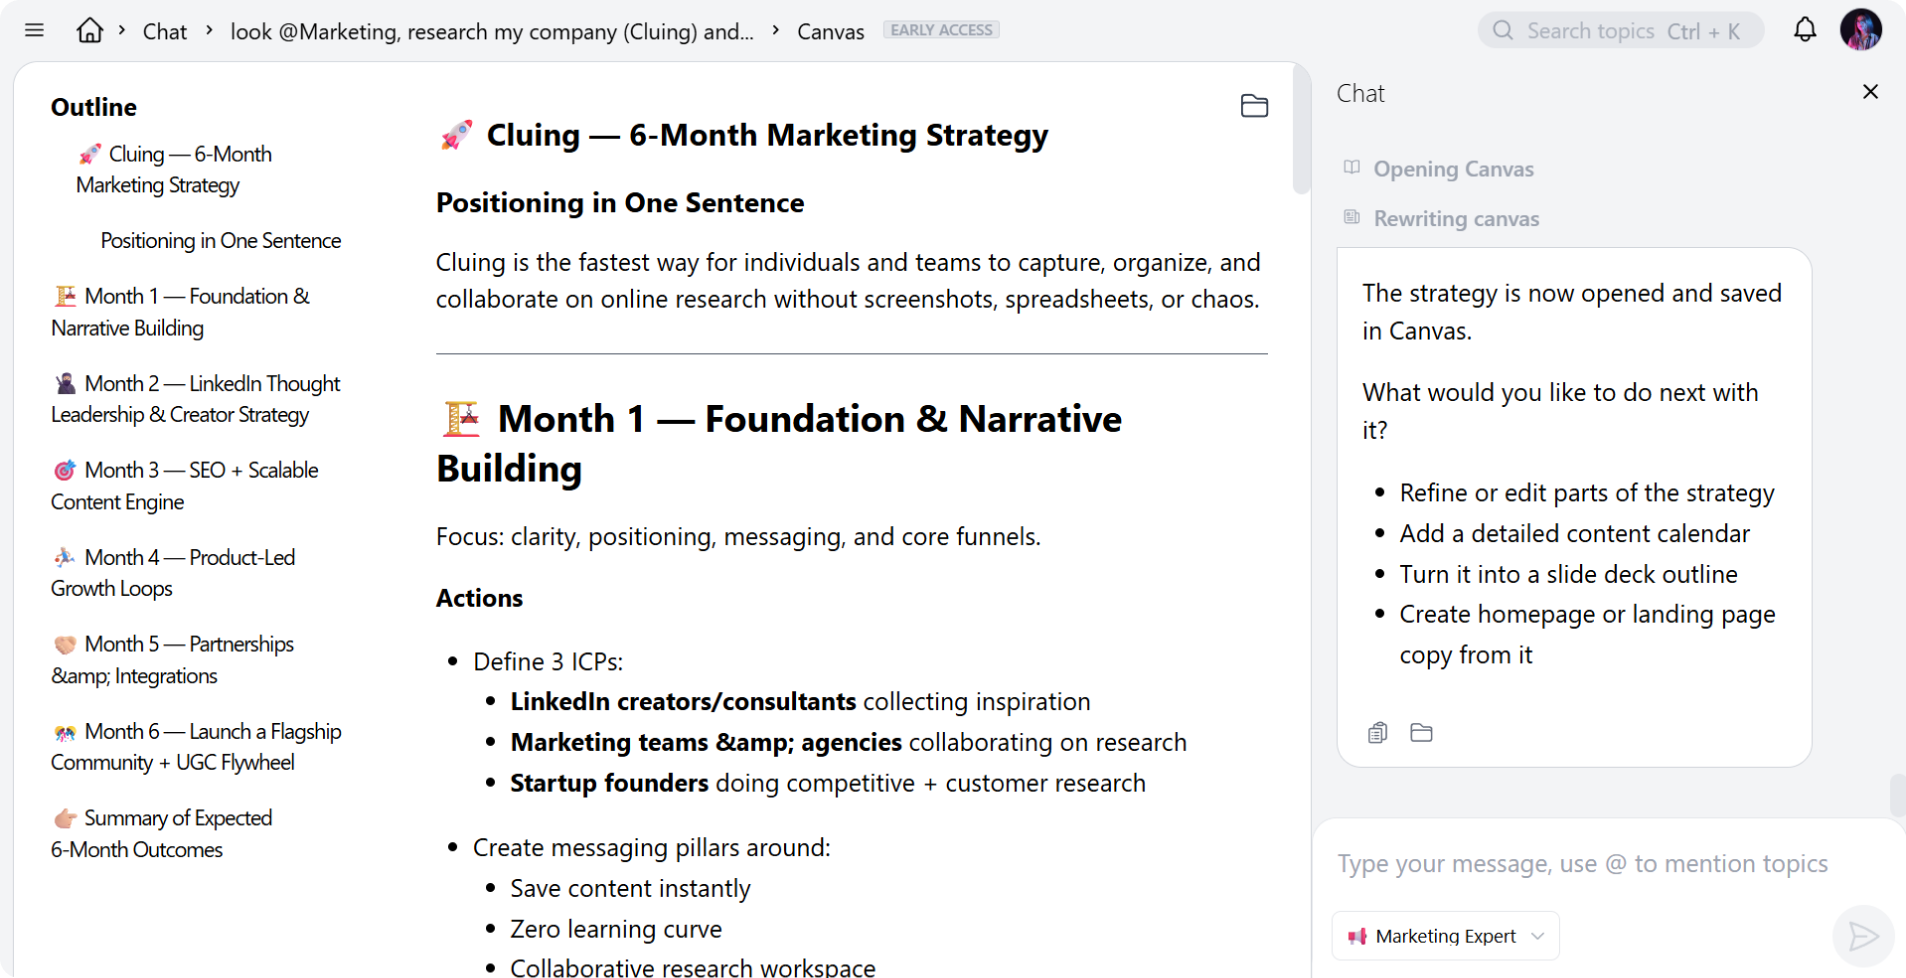Screen dimensions: 1906x978
Task: Open the hamburger menu
Action: (34, 30)
